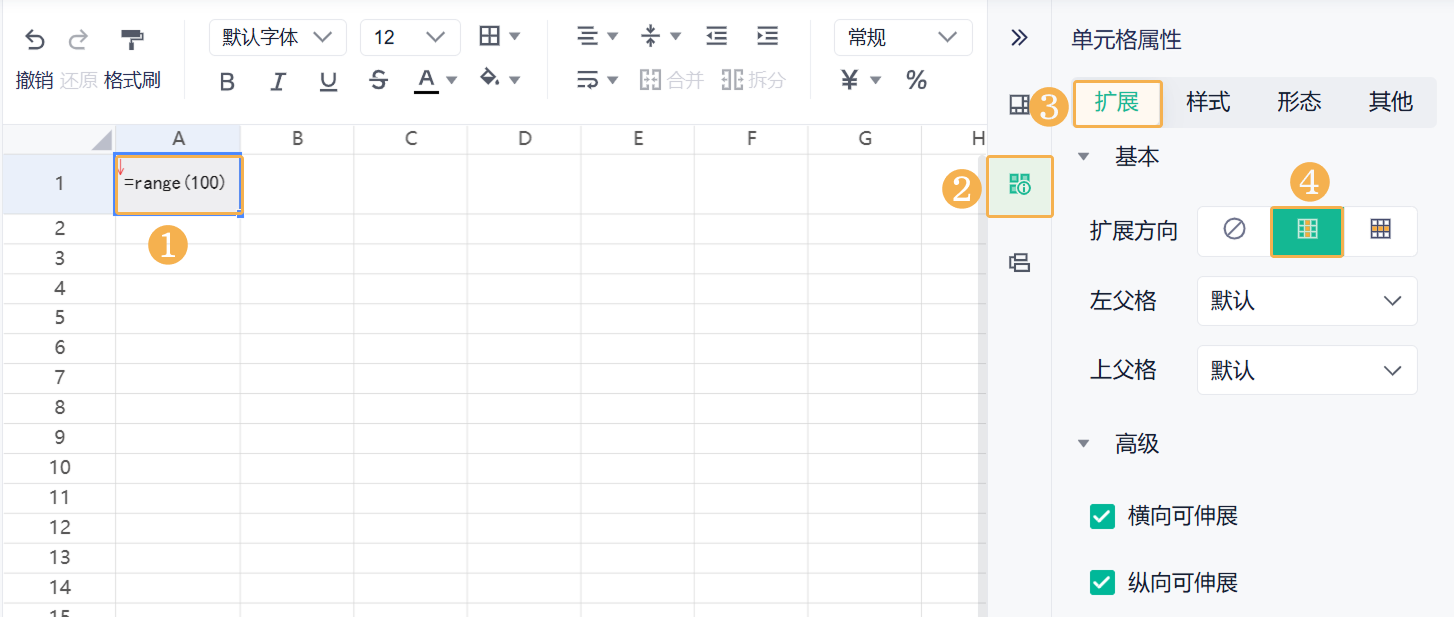Open the font size dropdown

pos(410,36)
